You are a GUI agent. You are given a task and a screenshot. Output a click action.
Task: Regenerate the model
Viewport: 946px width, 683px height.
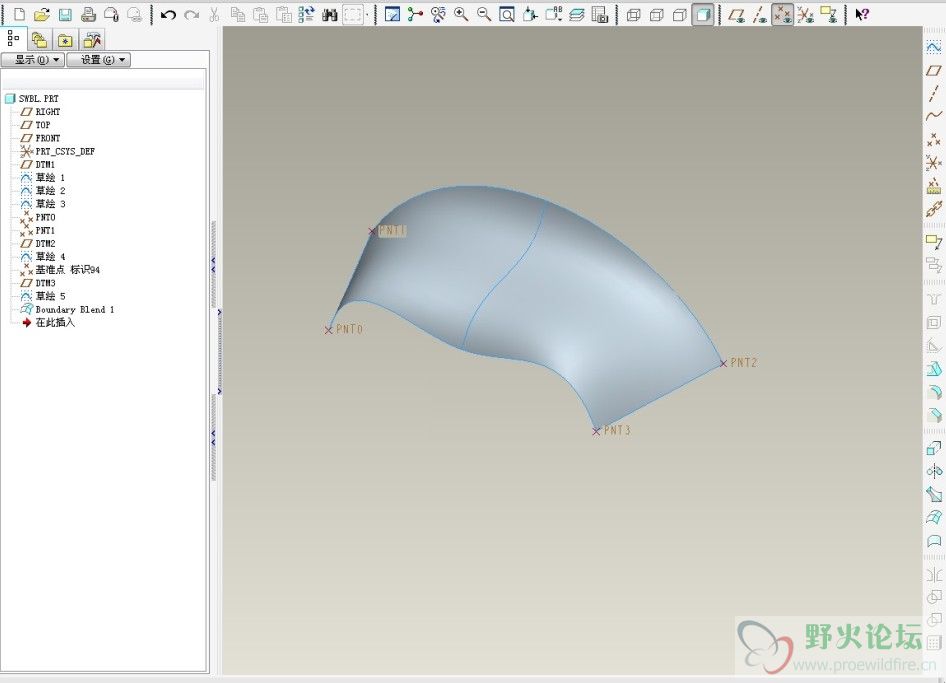click(306, 14)
